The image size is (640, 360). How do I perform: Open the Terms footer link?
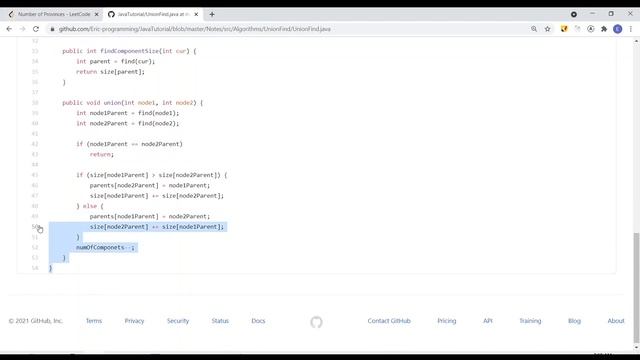93,321
